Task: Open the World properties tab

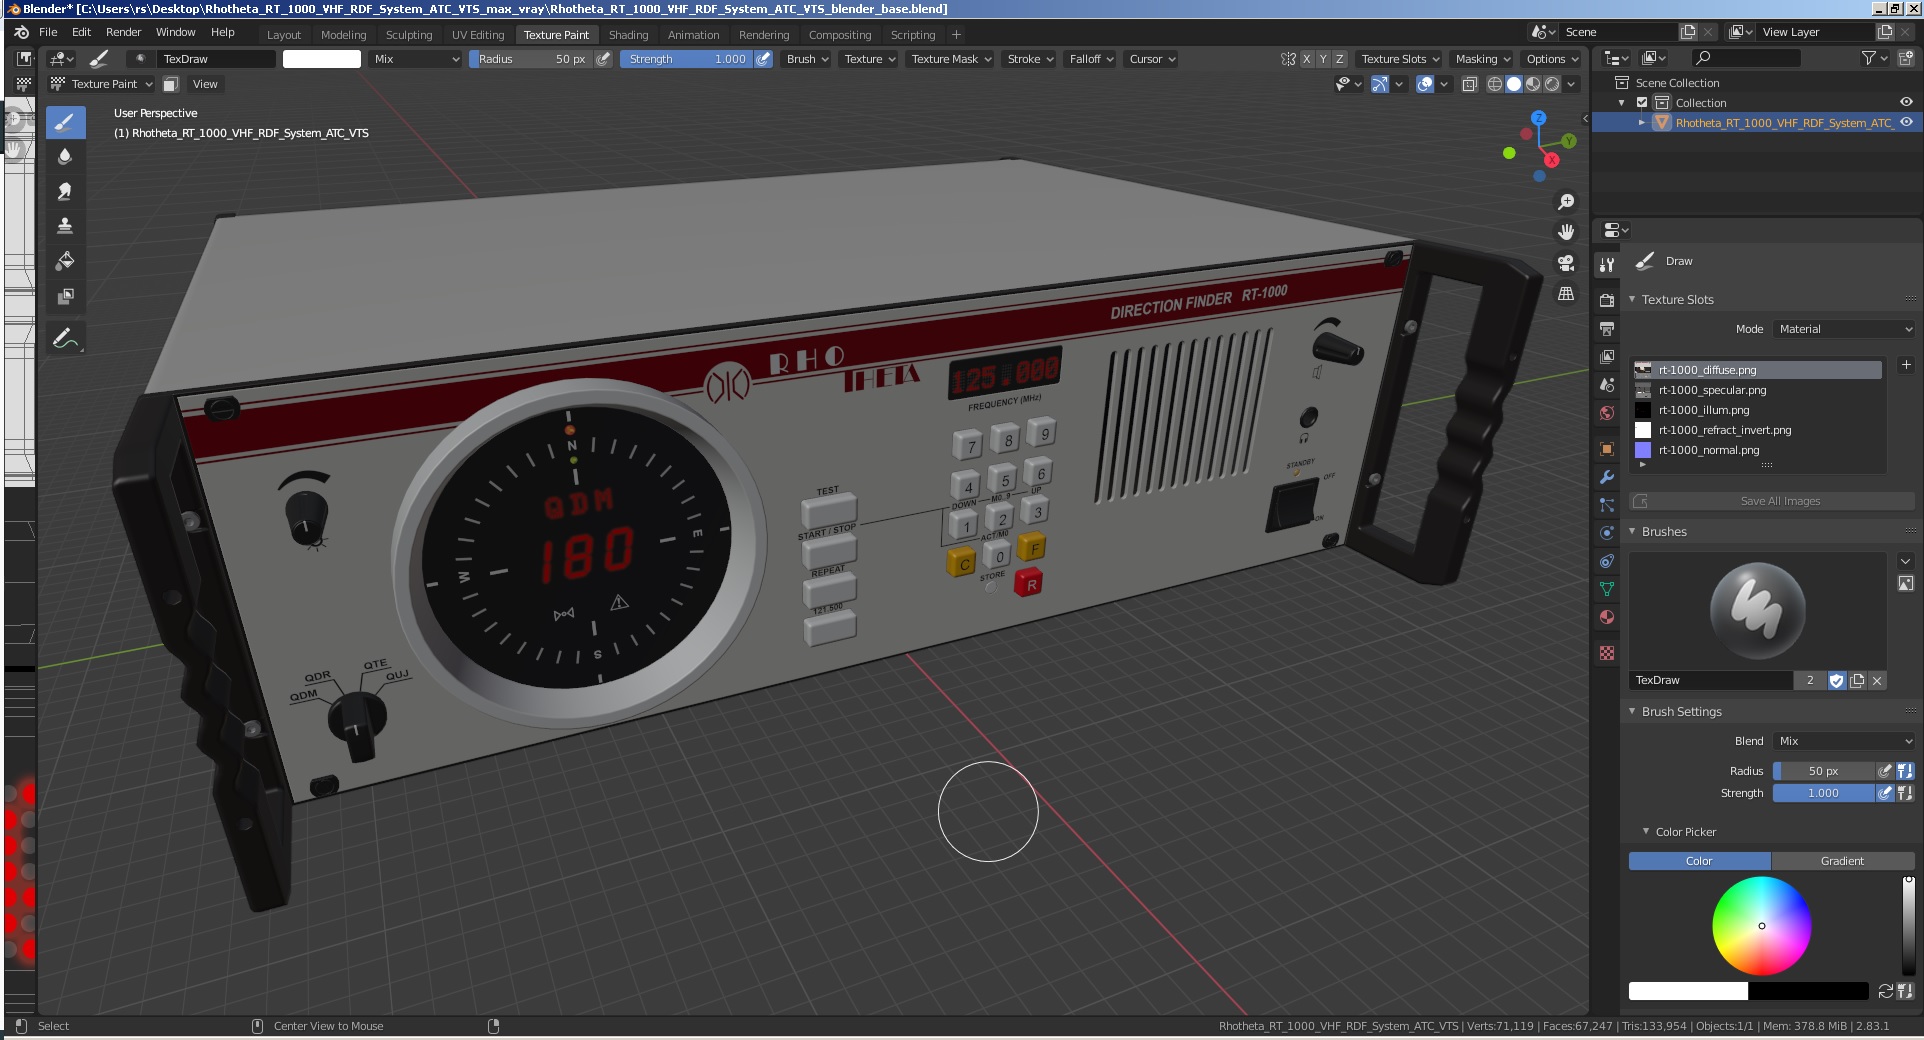Action: coord(1607,412)
